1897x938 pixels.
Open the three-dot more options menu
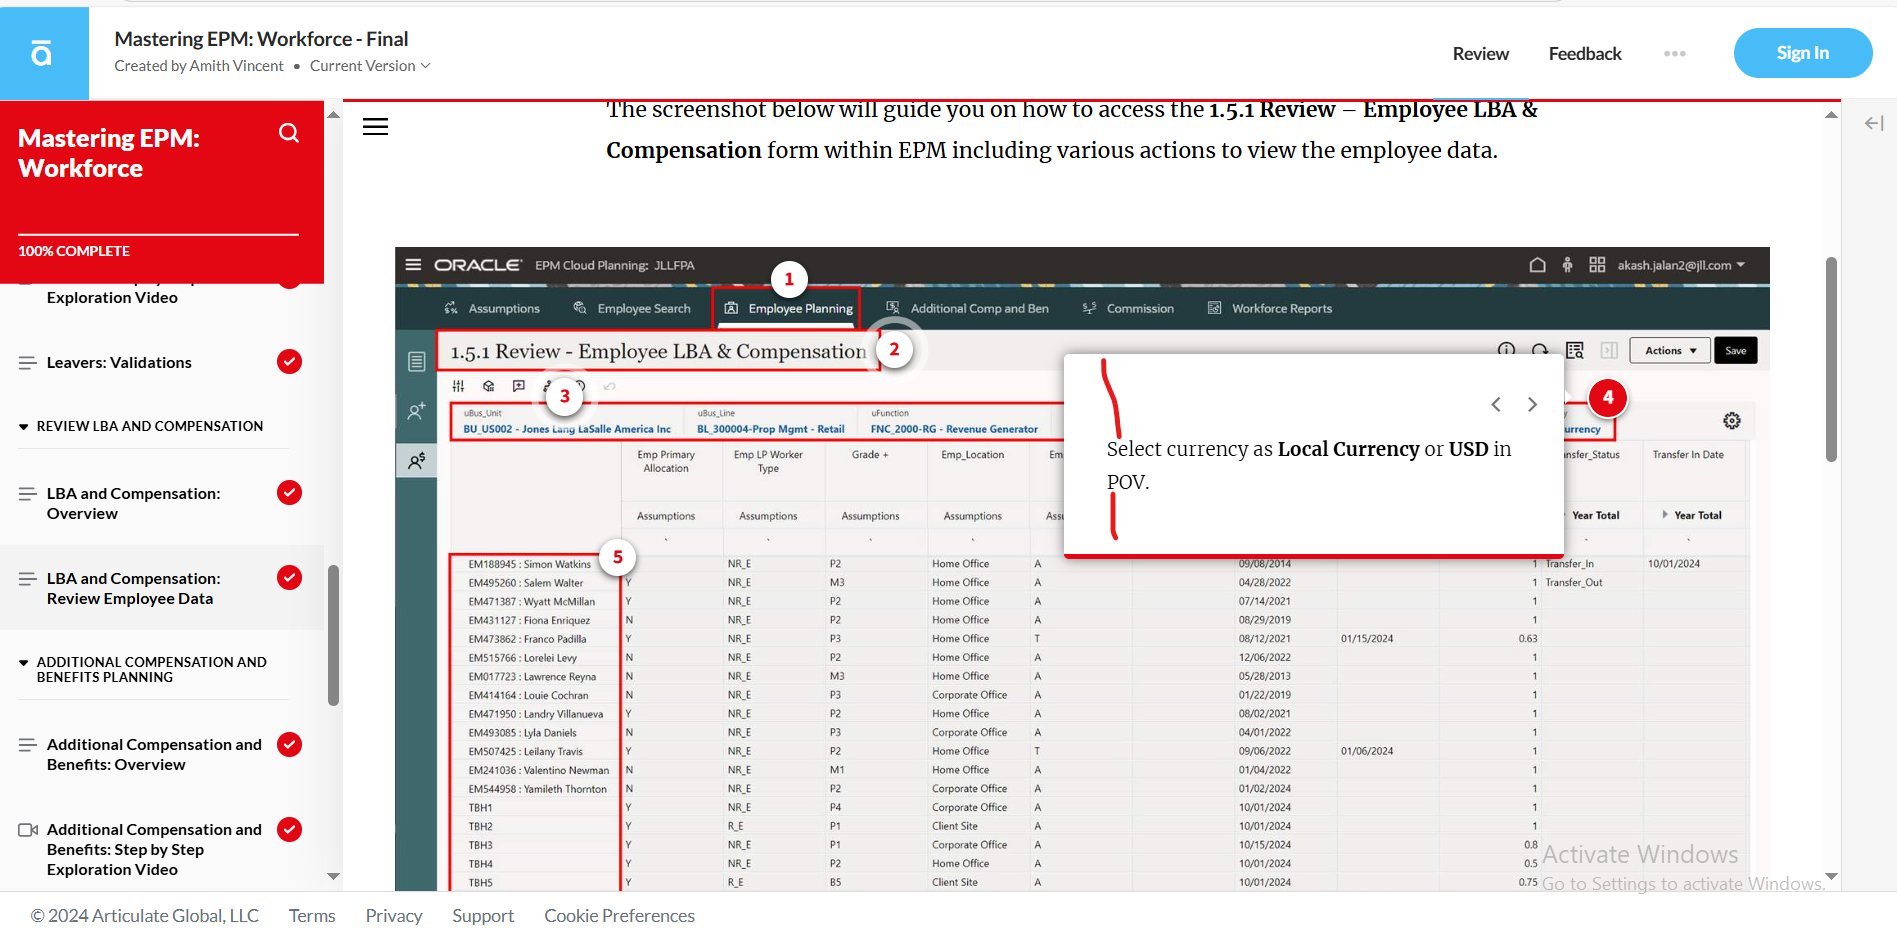(1675, 54)
